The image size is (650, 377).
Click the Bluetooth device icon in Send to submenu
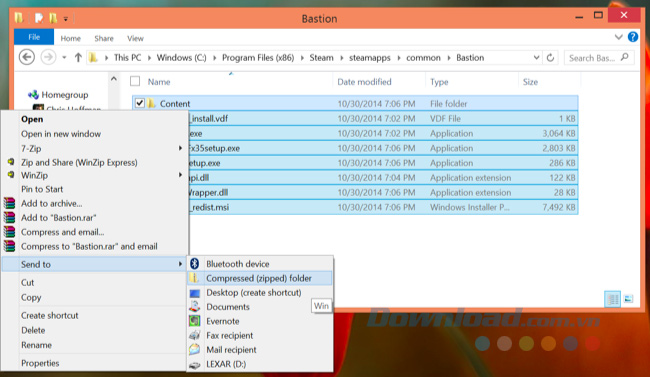194,264
